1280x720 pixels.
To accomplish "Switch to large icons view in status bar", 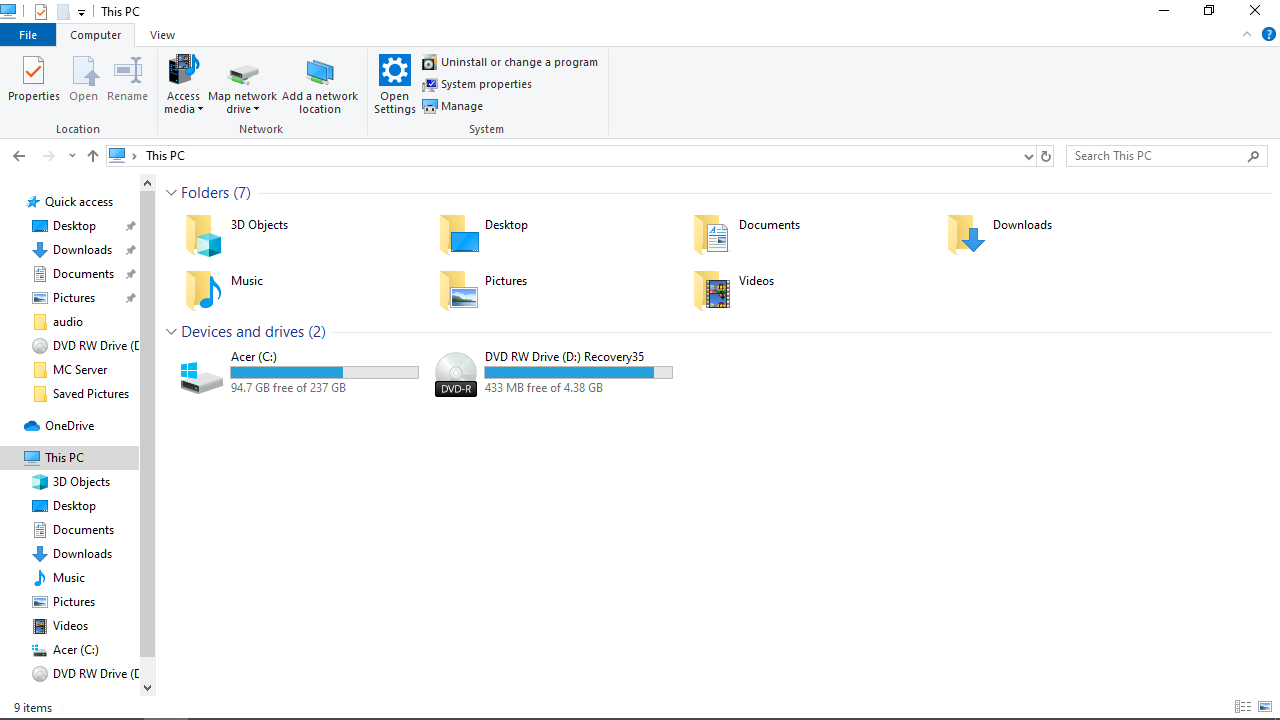I will [1265, 707].
